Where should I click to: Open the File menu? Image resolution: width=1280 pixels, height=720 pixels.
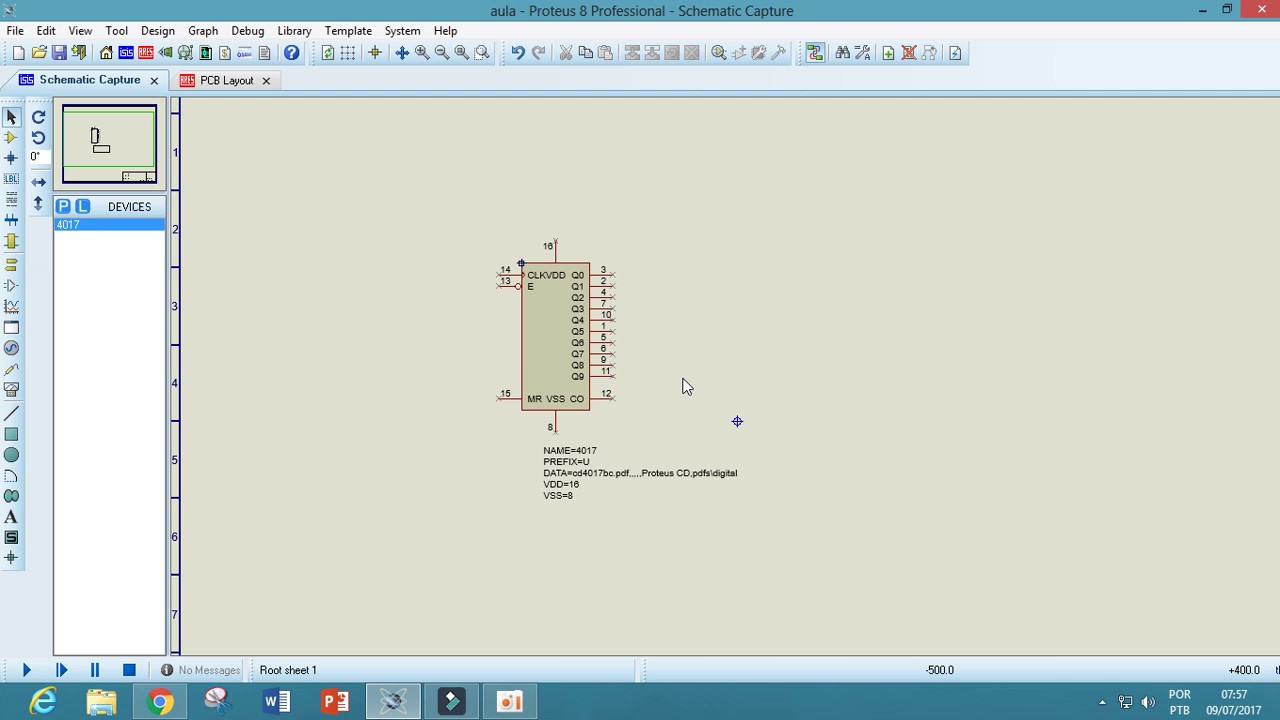tap(15, 31)
